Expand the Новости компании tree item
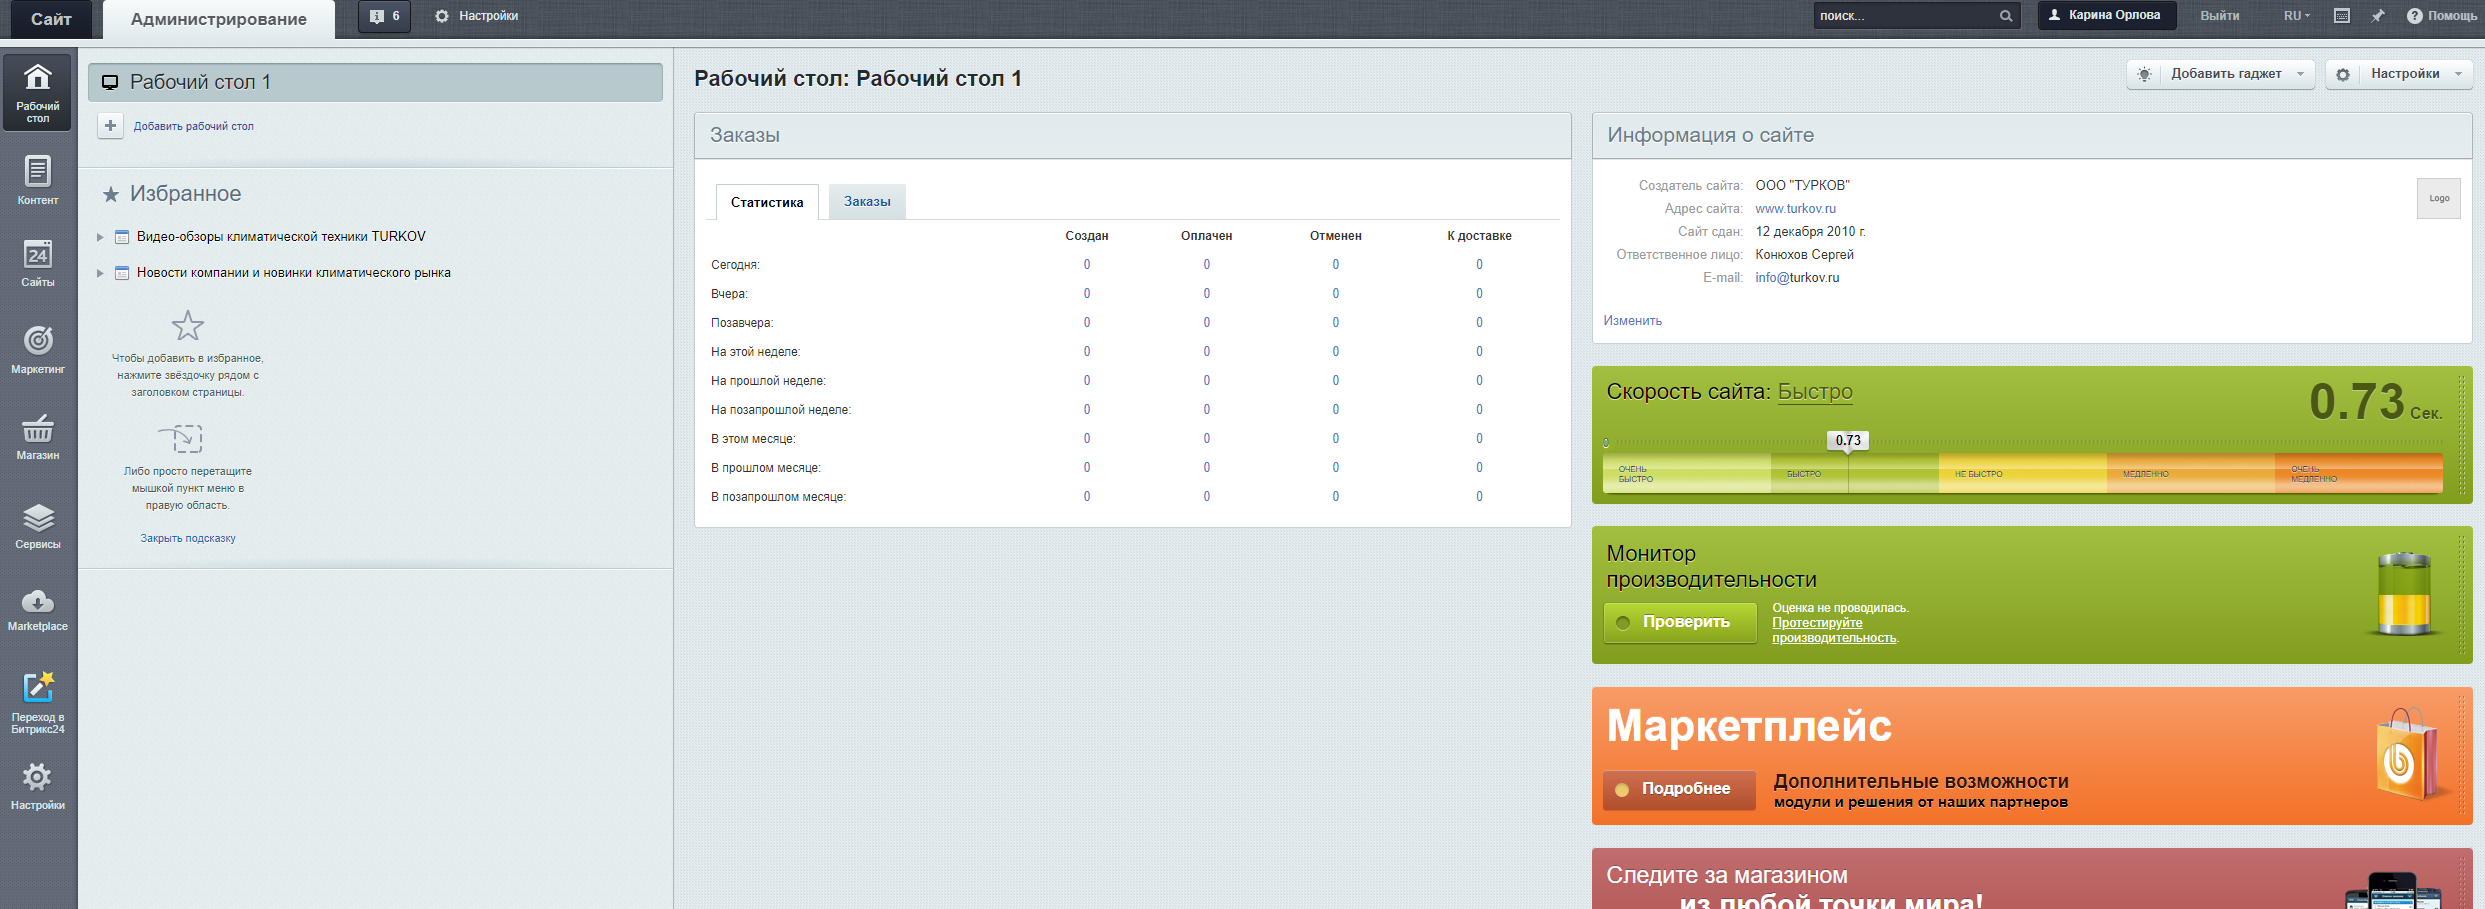 point(100,273)
